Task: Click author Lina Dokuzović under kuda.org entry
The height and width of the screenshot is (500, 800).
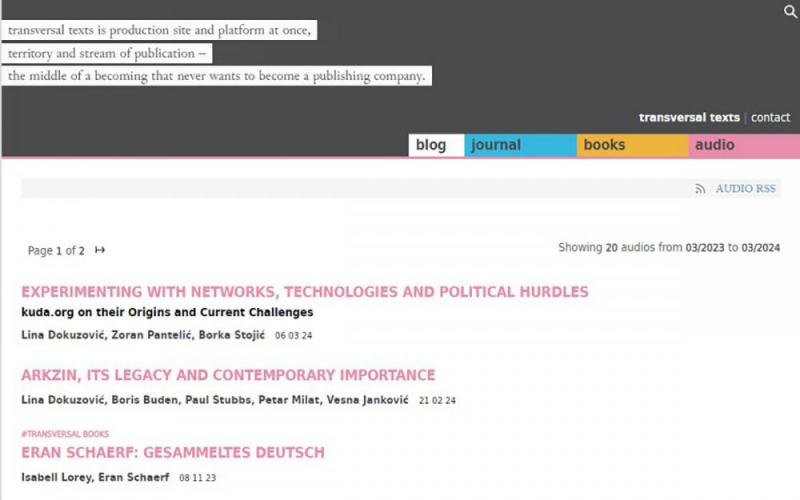Action: (63, 335)
